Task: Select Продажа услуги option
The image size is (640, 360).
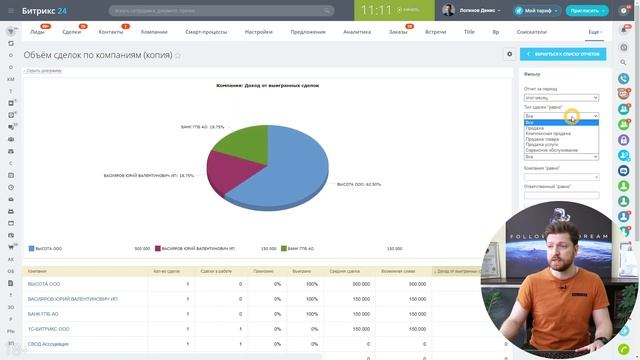Action: tap(561, 144)
